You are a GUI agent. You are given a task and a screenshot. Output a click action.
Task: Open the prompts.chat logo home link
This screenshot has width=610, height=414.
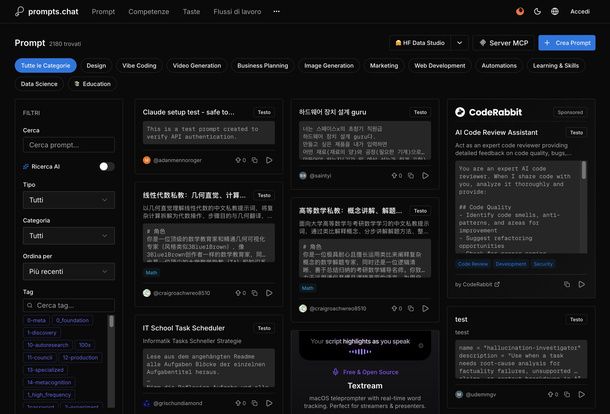[x=46, y=12]
